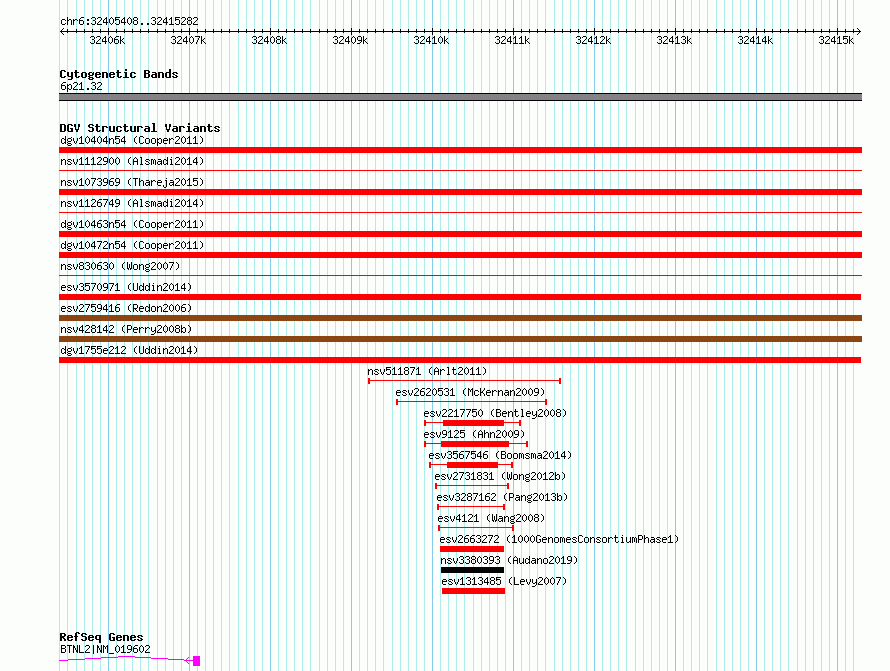Click the nsv511871 thin span line
The width and height of the screenshot is (890, 671).
coord(464,381)
